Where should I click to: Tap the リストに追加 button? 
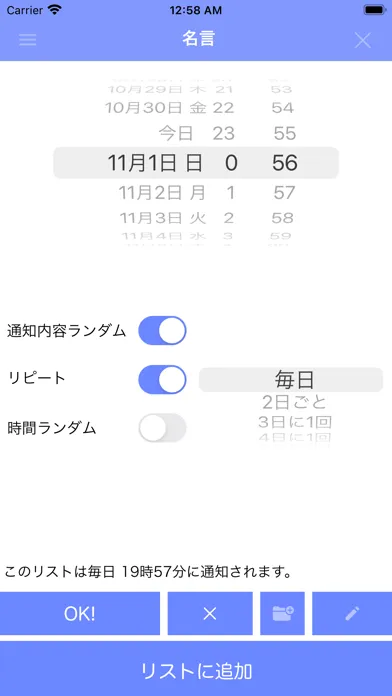(196, 669)
